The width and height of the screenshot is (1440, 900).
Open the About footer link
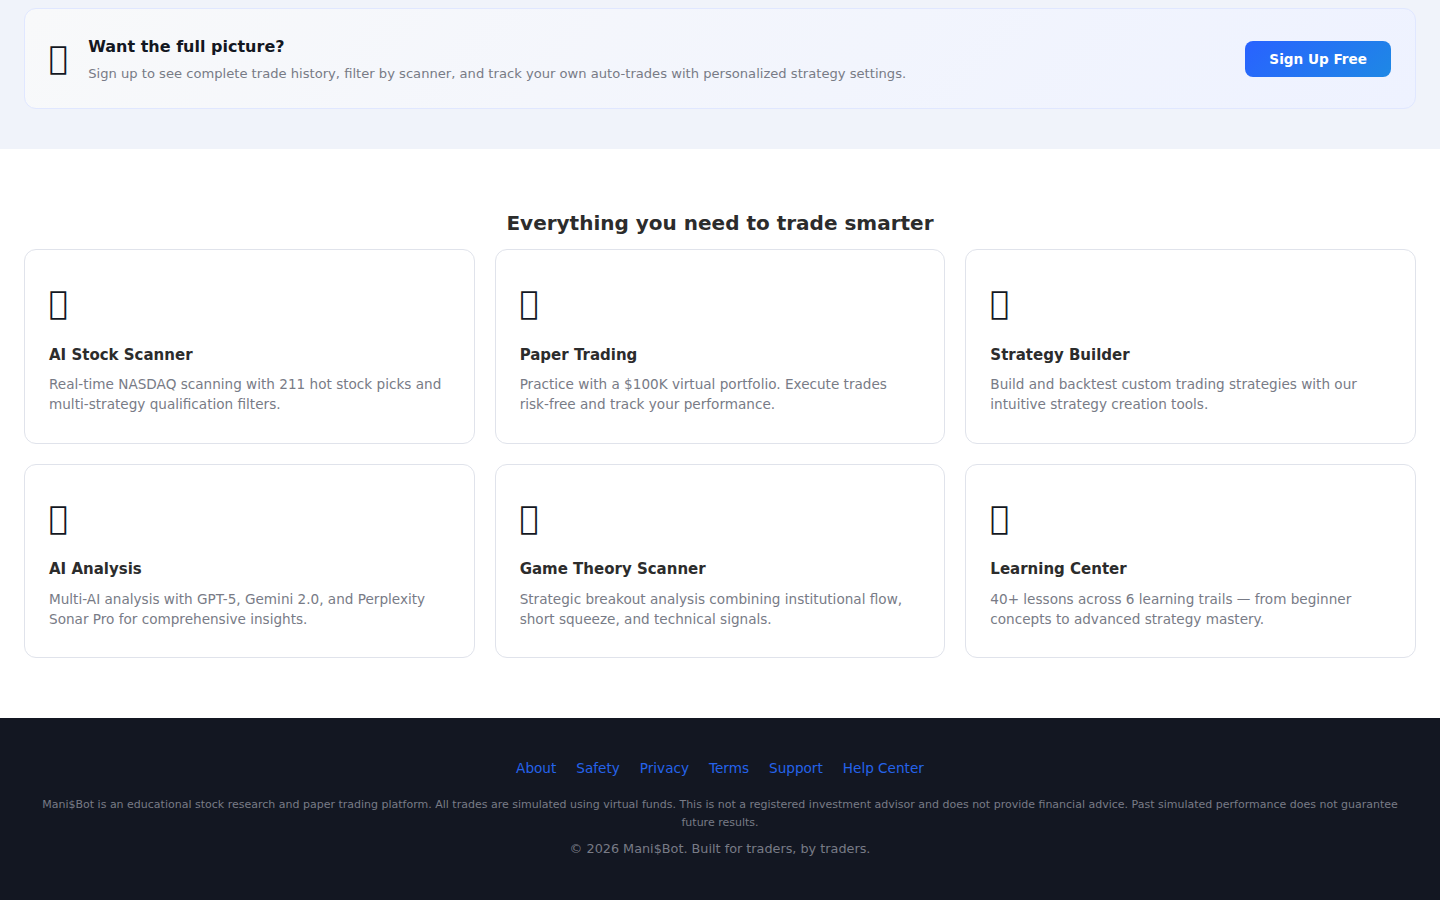536,768
